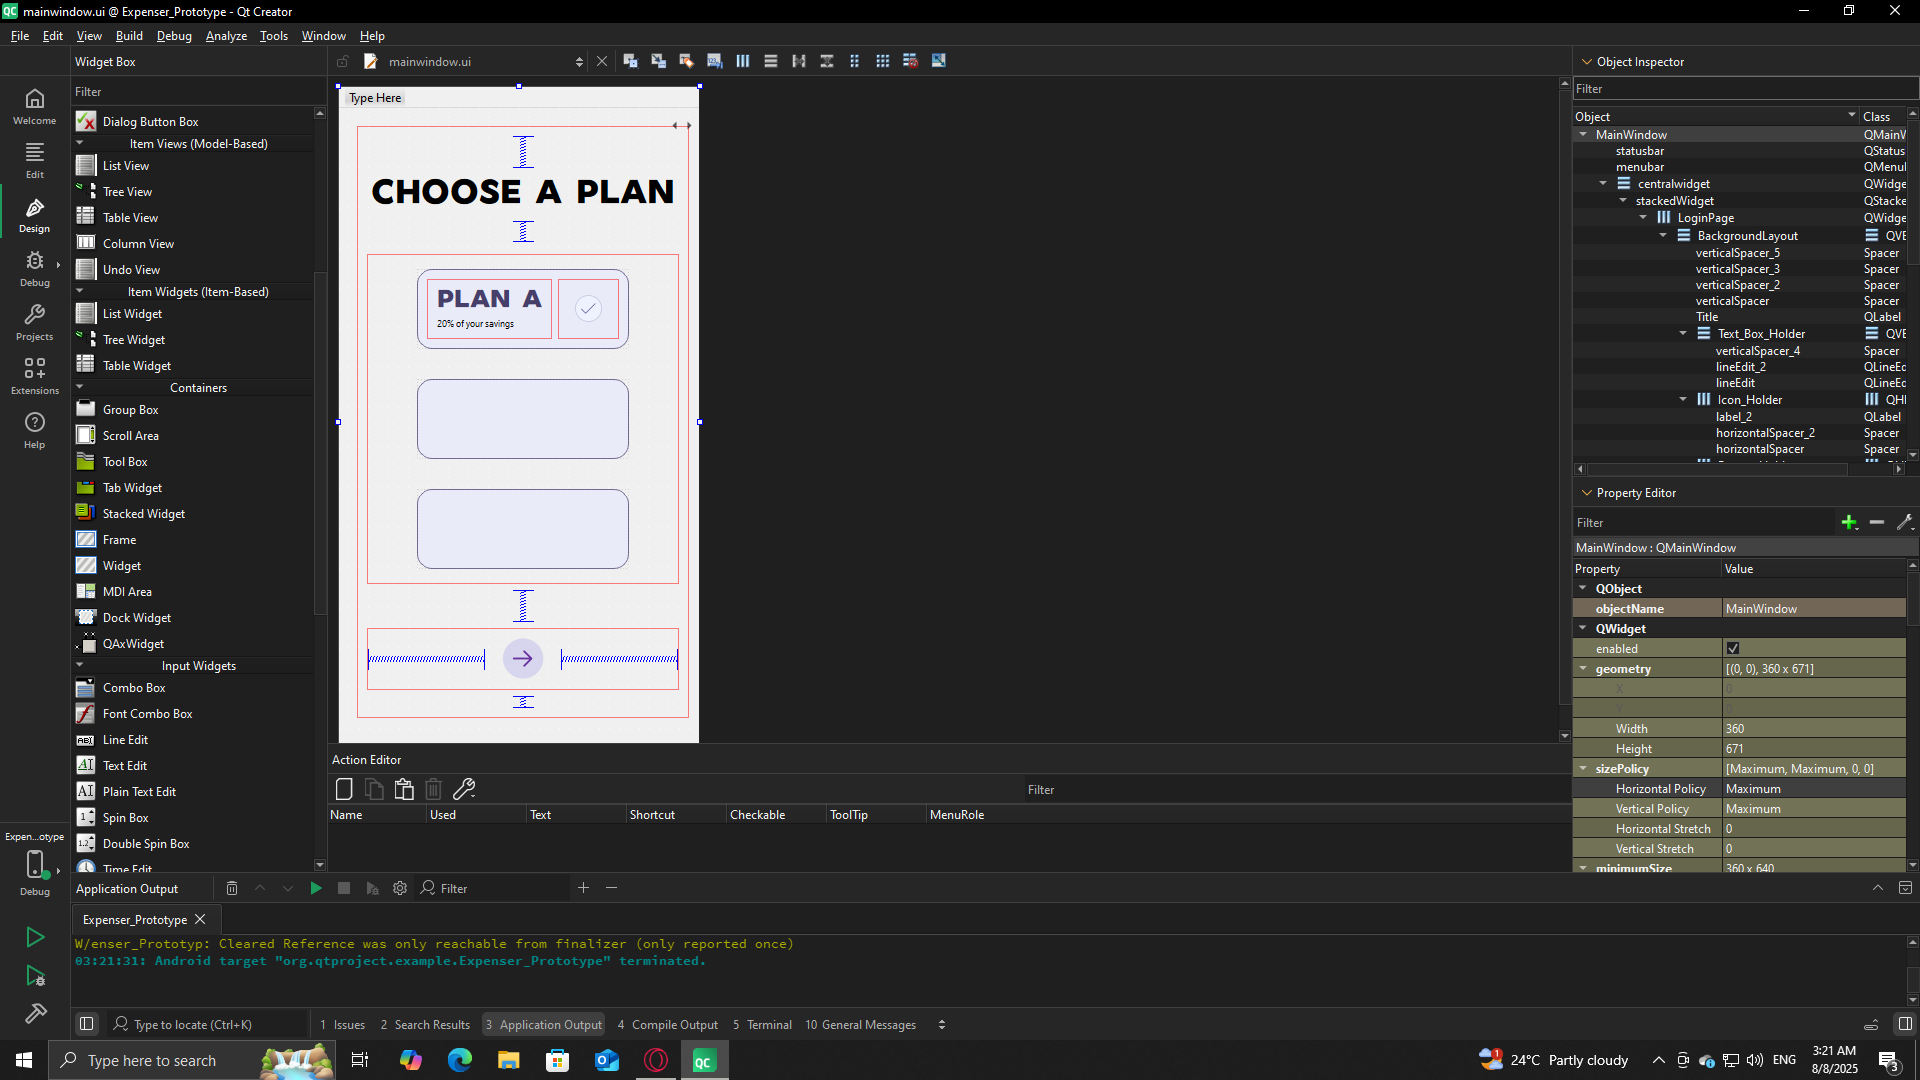Open the Analyze menu
The width and height of the screenshot is (1920, 1080).
(226, 35)
